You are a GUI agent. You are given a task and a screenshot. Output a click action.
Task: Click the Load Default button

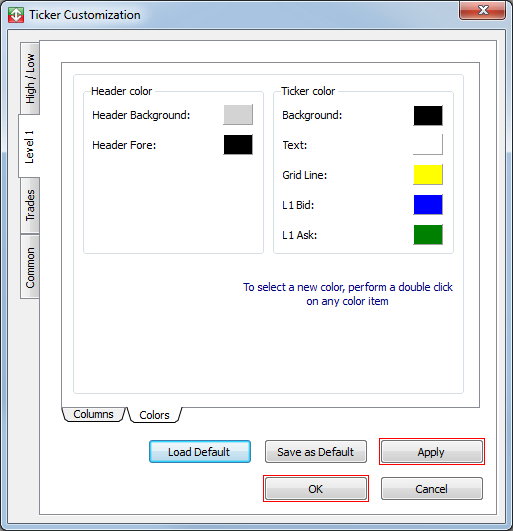(200, 452)
